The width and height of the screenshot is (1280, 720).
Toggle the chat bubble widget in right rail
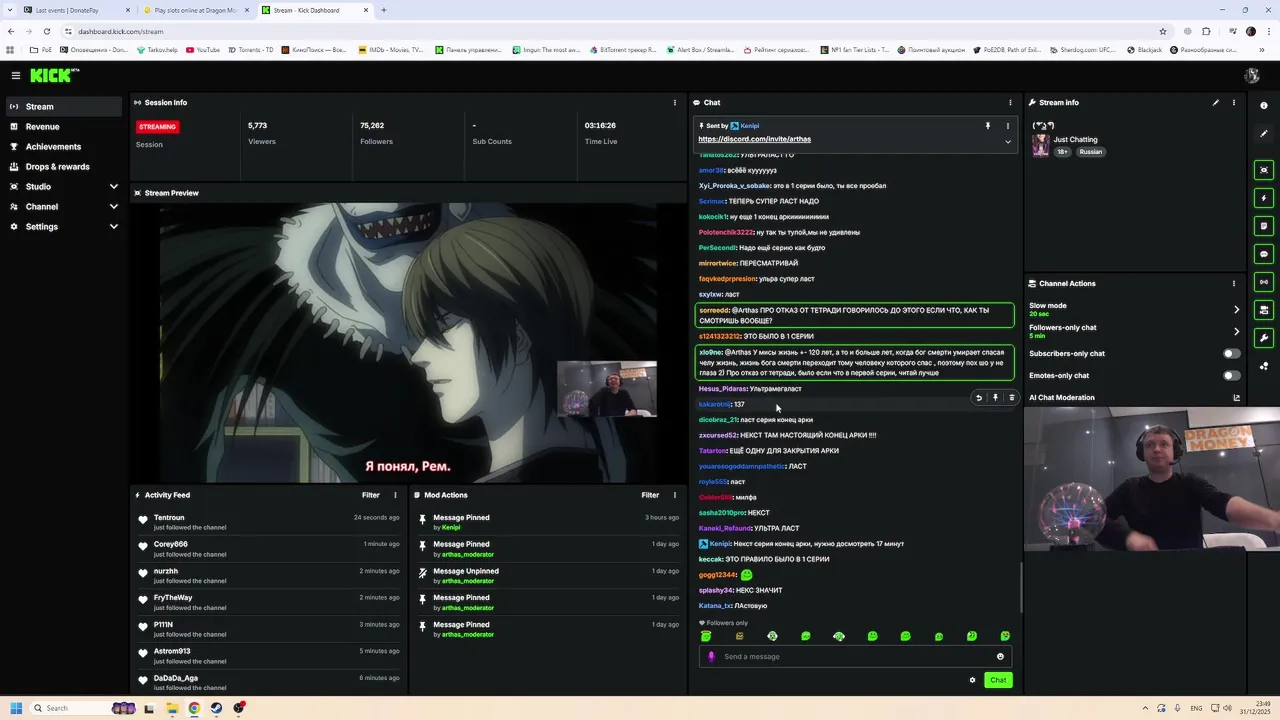coord(1264,254)
